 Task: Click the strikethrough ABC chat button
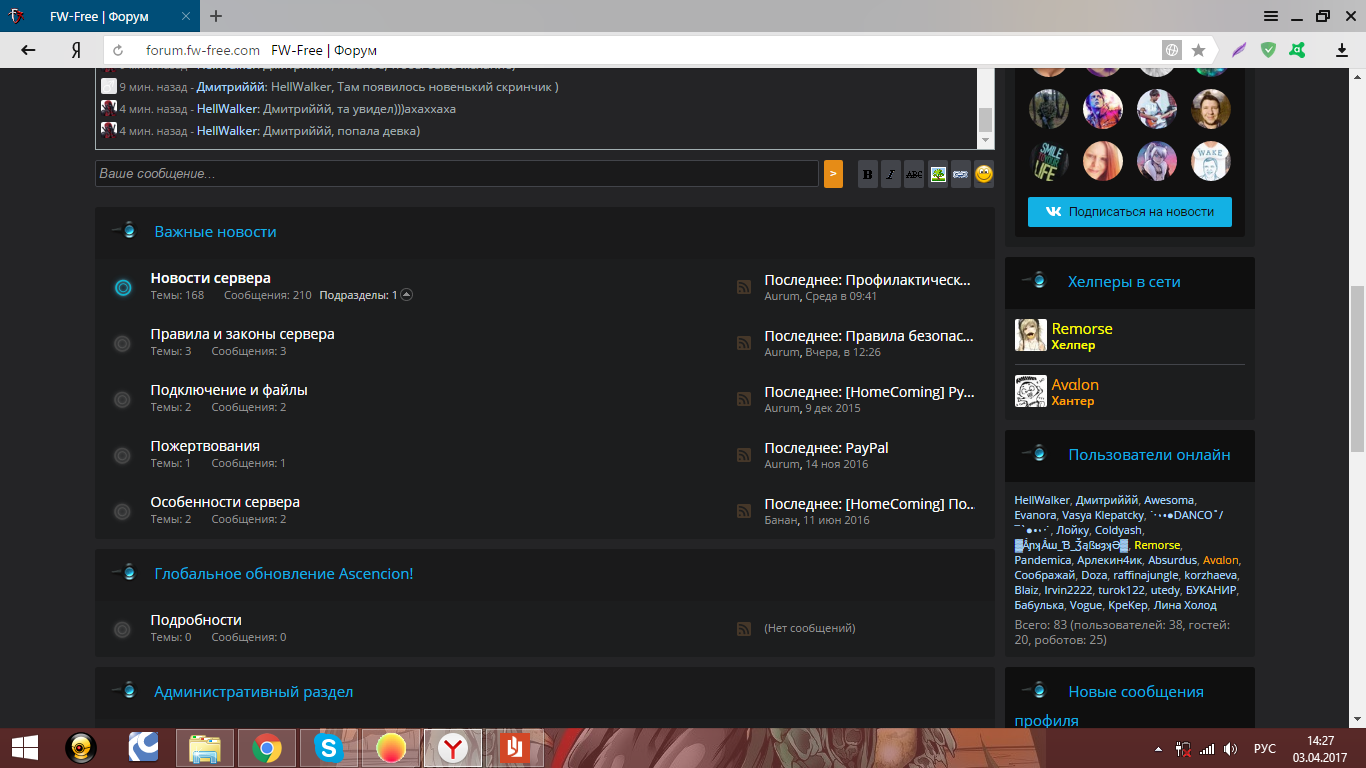pyautogui.click(x=914, y=174)
